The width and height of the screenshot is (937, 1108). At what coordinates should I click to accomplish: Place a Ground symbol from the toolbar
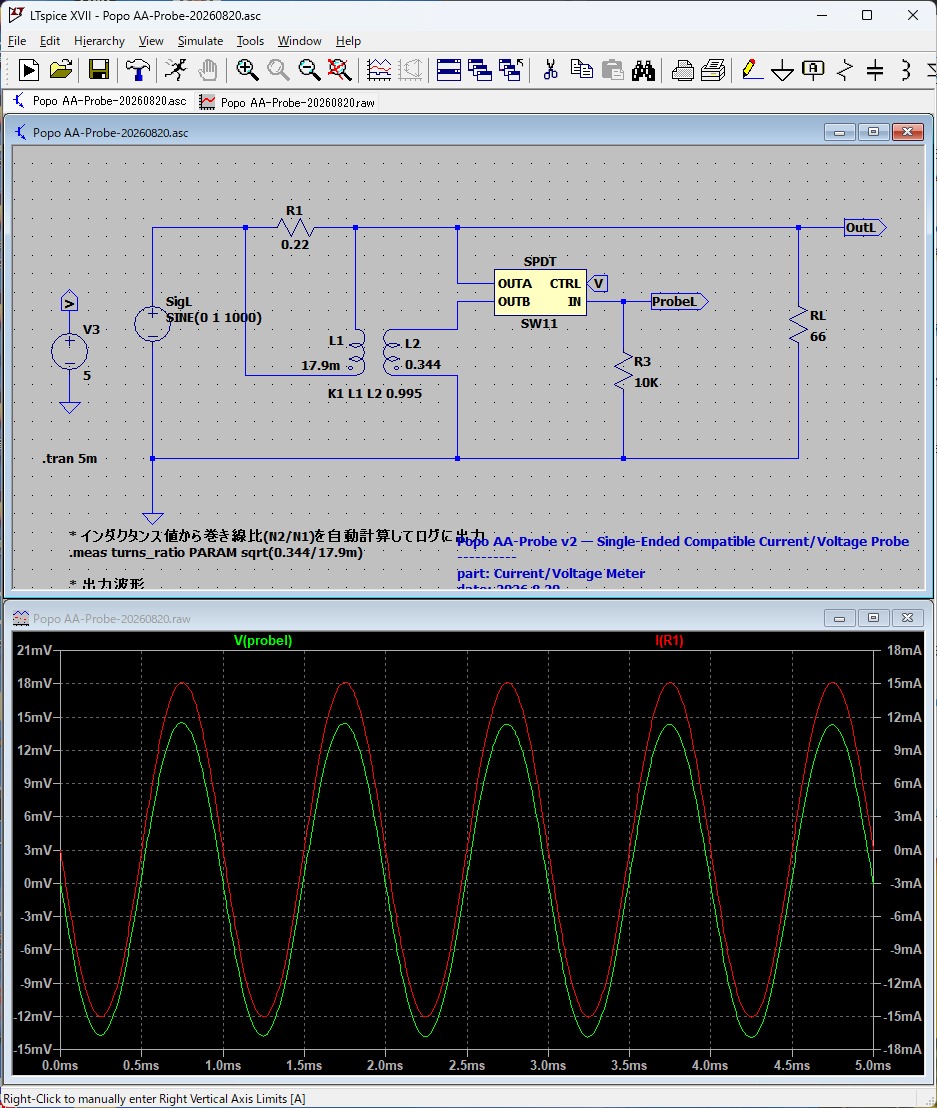782,70
